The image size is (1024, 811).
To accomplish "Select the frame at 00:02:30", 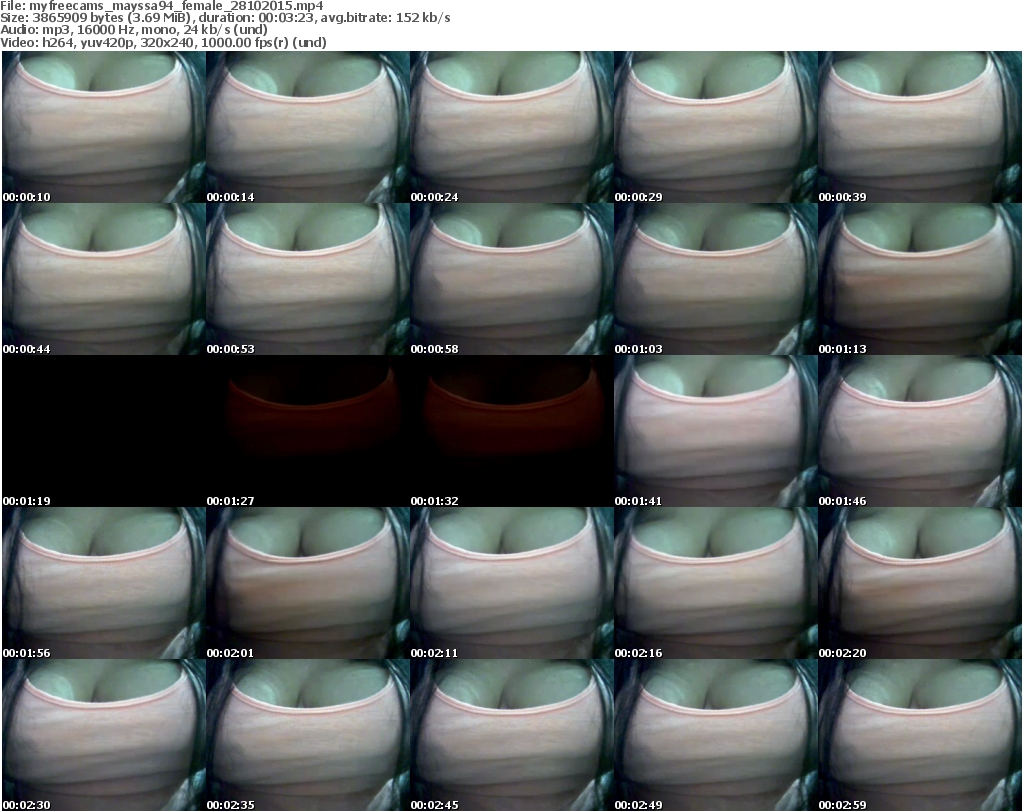I will pos(104,735).
